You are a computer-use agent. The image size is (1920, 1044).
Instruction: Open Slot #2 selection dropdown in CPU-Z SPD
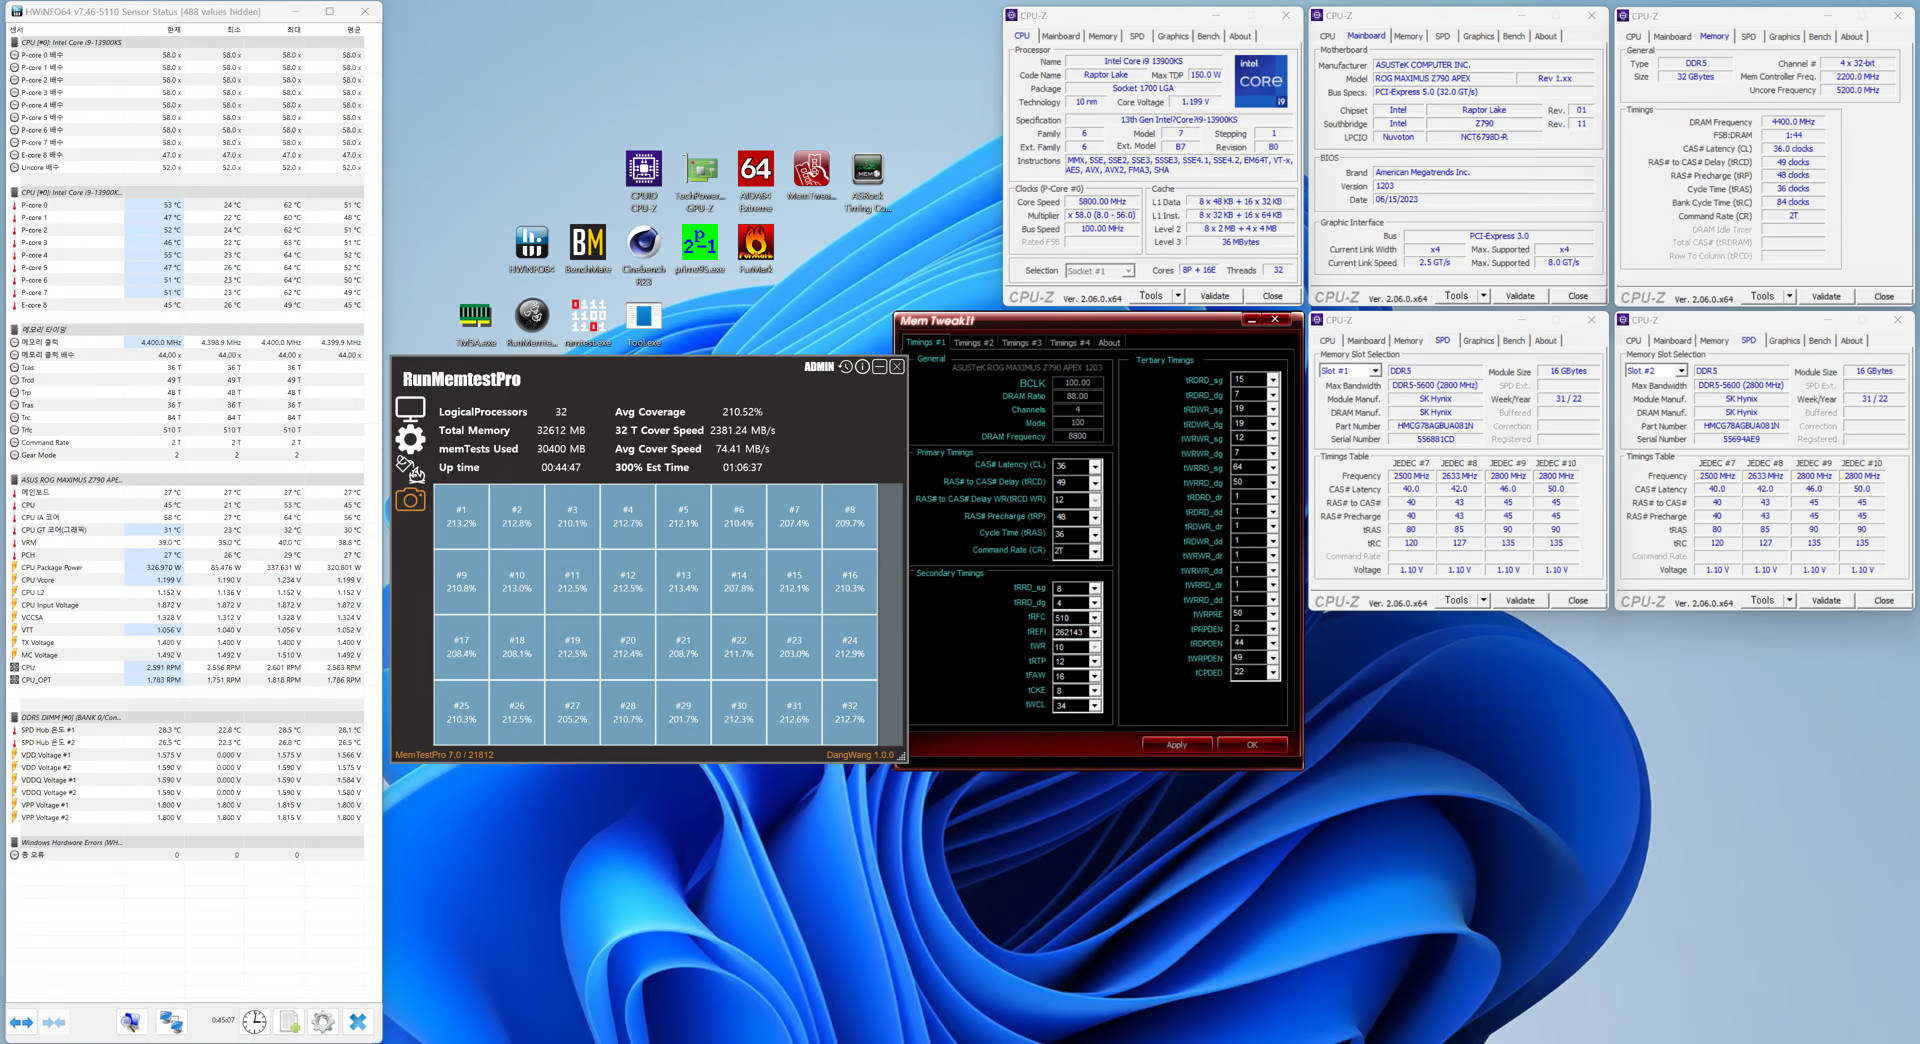tap(1682, 371)
